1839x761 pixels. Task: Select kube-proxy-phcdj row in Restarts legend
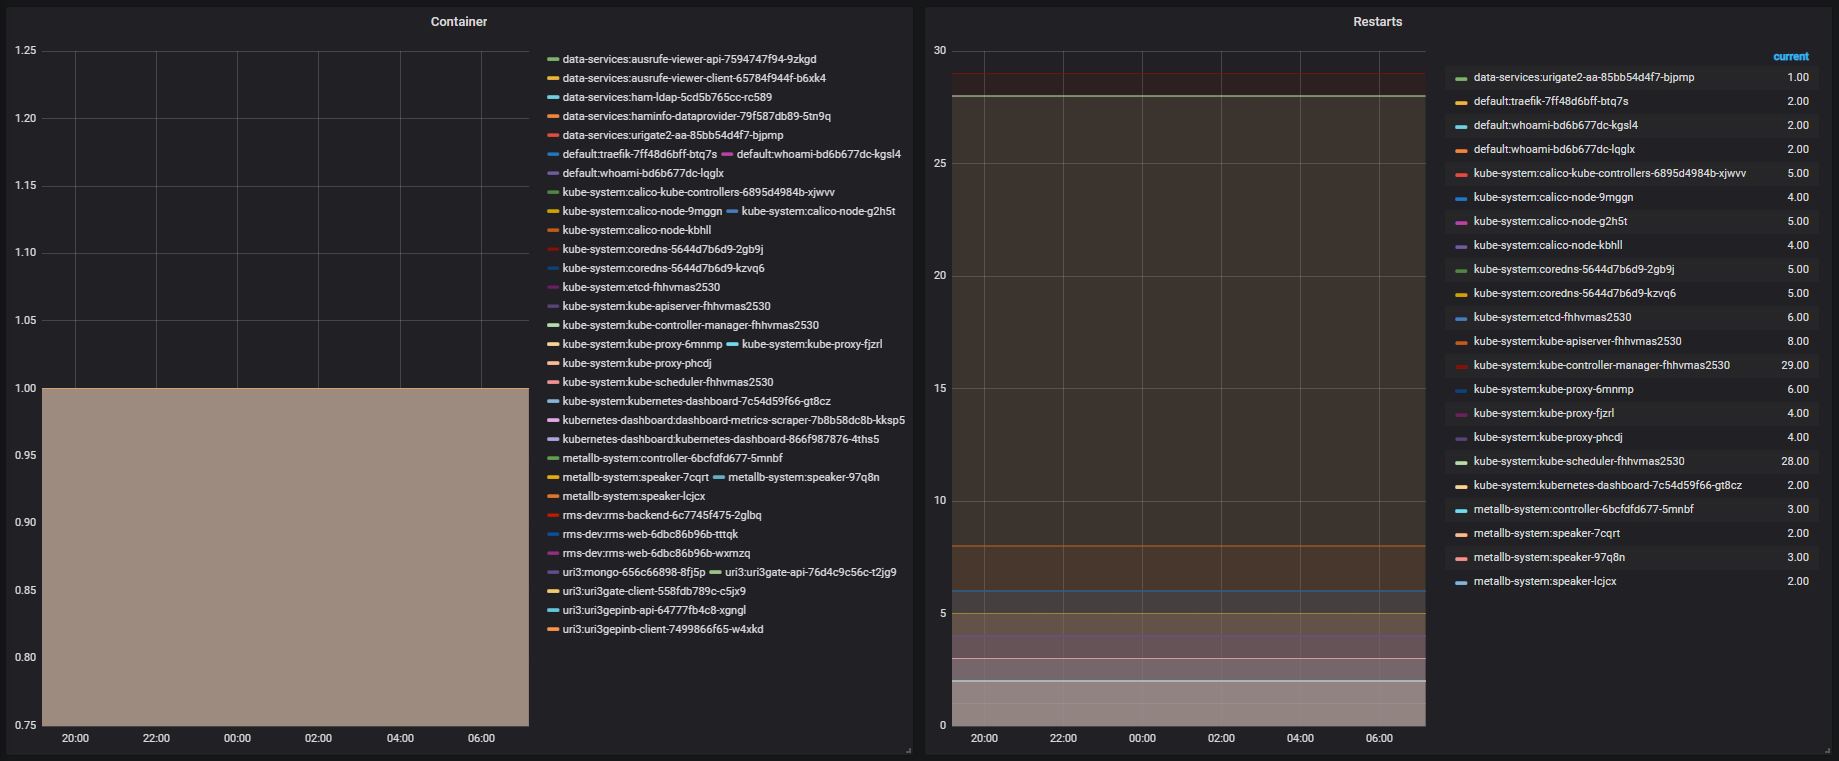[x=1632, y=438]
